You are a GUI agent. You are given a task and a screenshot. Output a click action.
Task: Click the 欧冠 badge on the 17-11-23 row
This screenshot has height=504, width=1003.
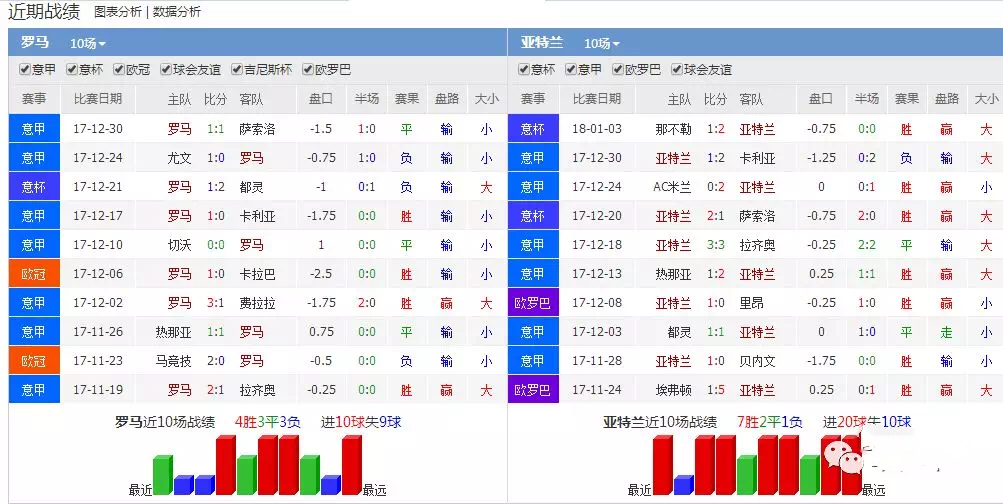pos(34,360)
